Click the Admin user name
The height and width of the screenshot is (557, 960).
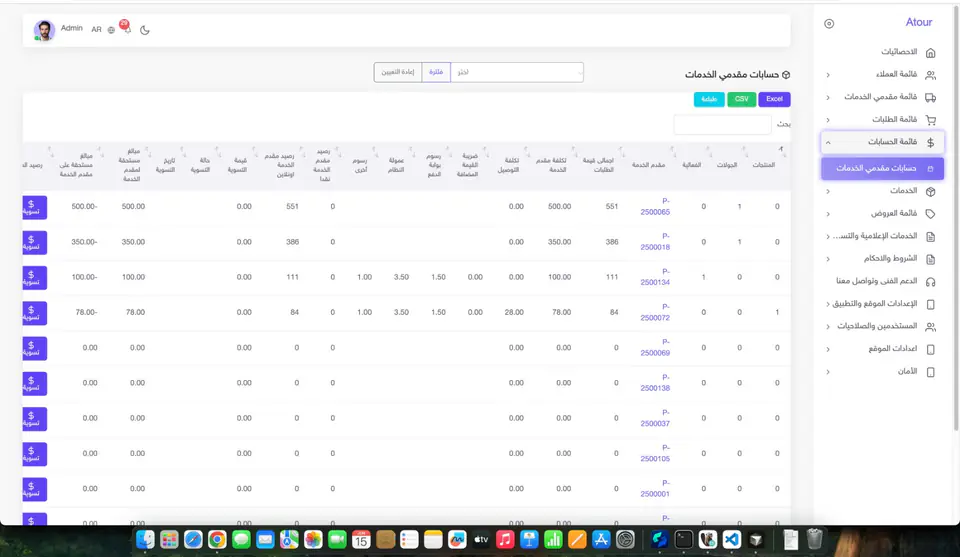point(72,28)
